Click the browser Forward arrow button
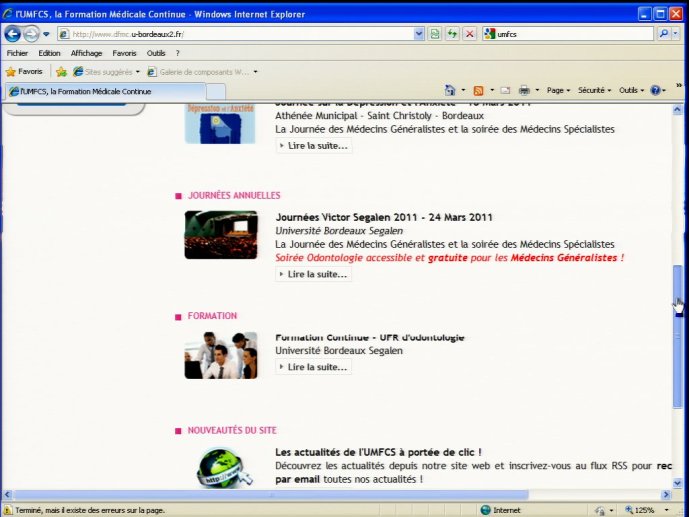 click(x=31, y=34)
